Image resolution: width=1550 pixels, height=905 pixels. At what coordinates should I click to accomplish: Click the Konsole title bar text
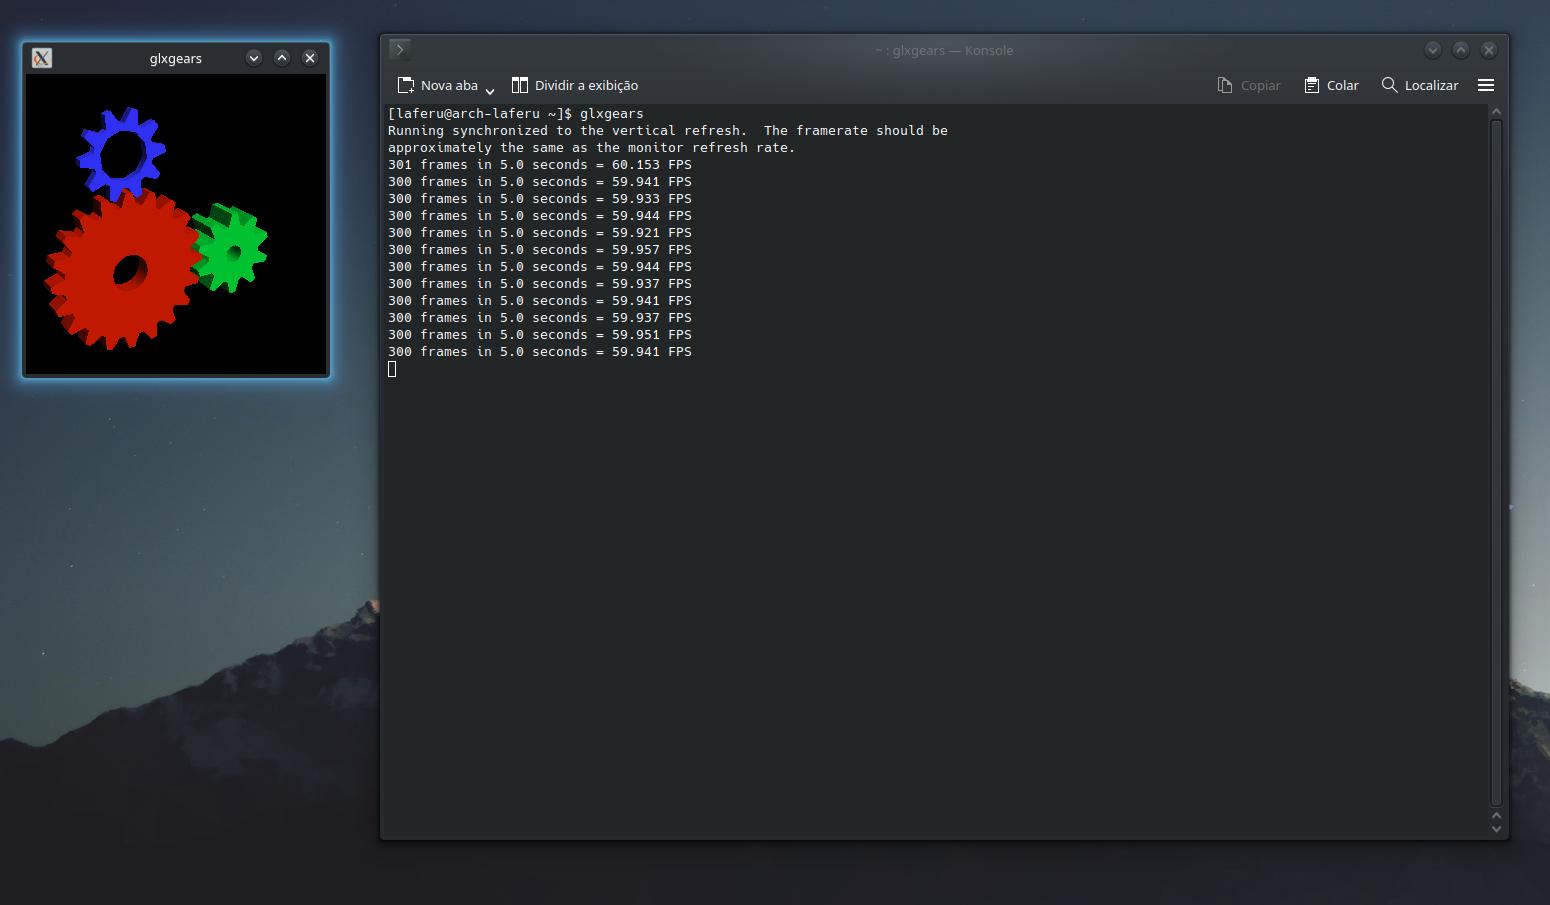(x=944, y=50)
